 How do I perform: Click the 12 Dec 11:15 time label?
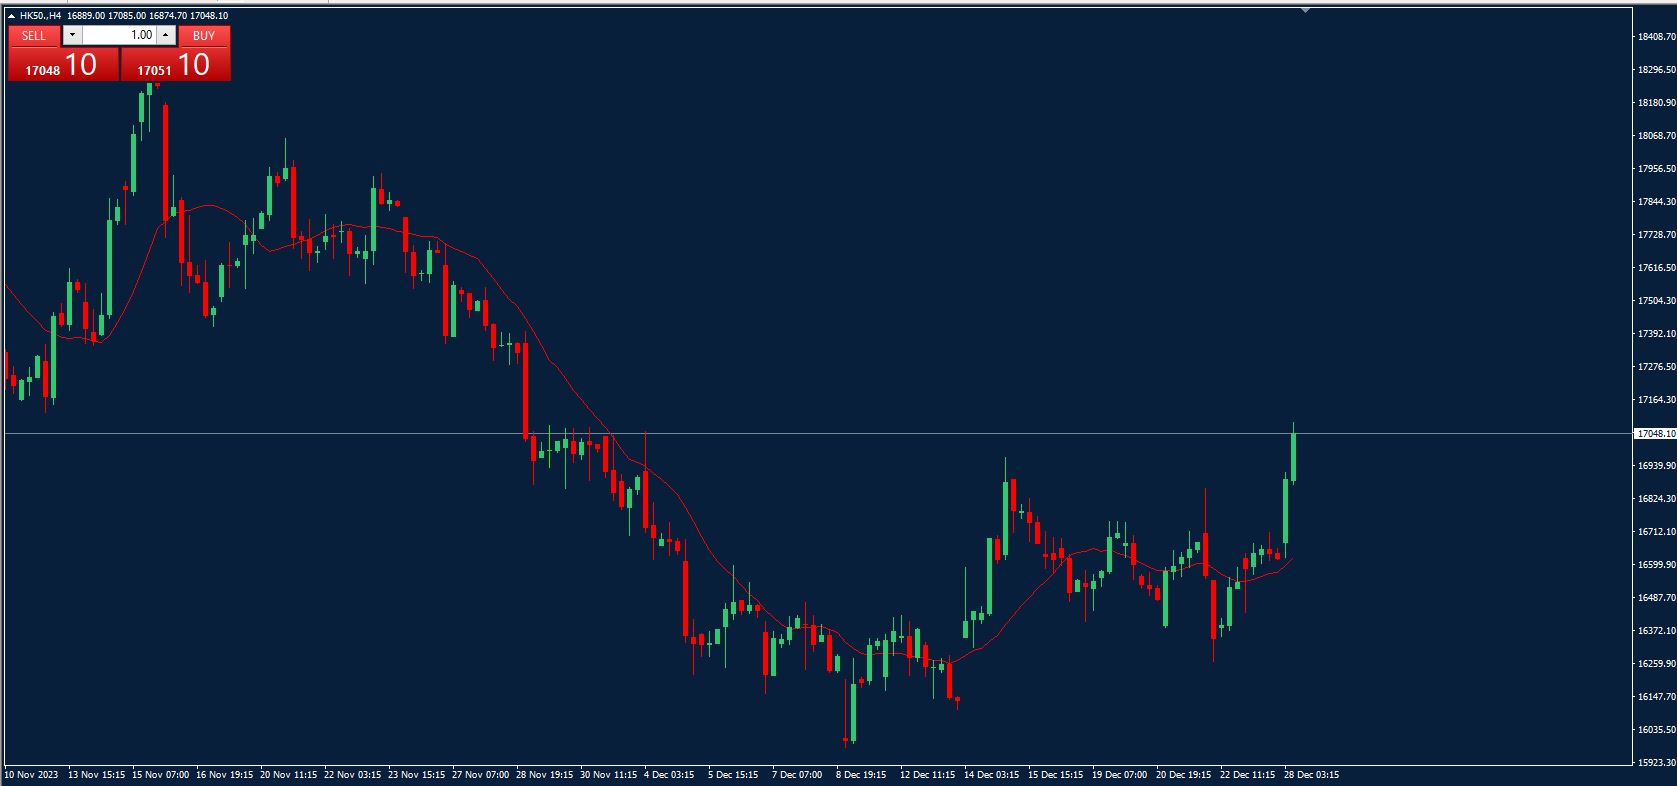[926, 774]
